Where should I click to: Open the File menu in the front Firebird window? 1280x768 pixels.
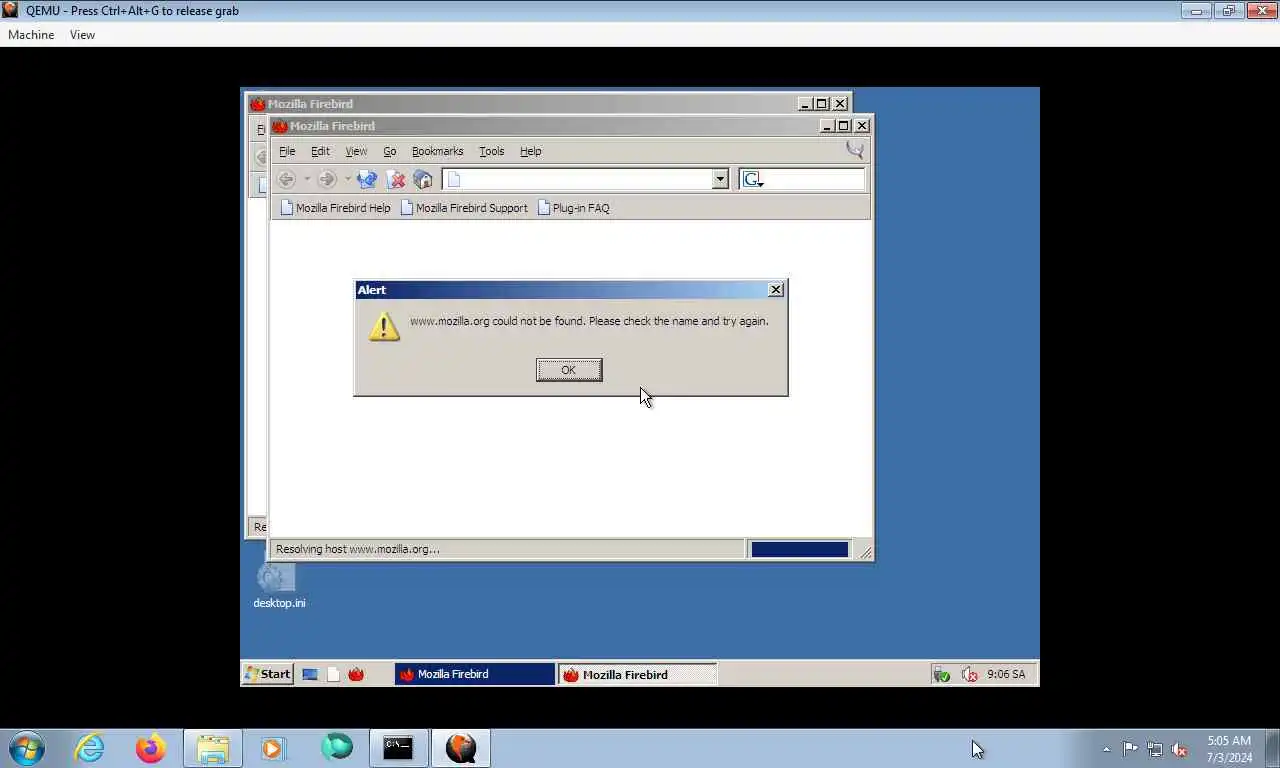pos(287,151)
